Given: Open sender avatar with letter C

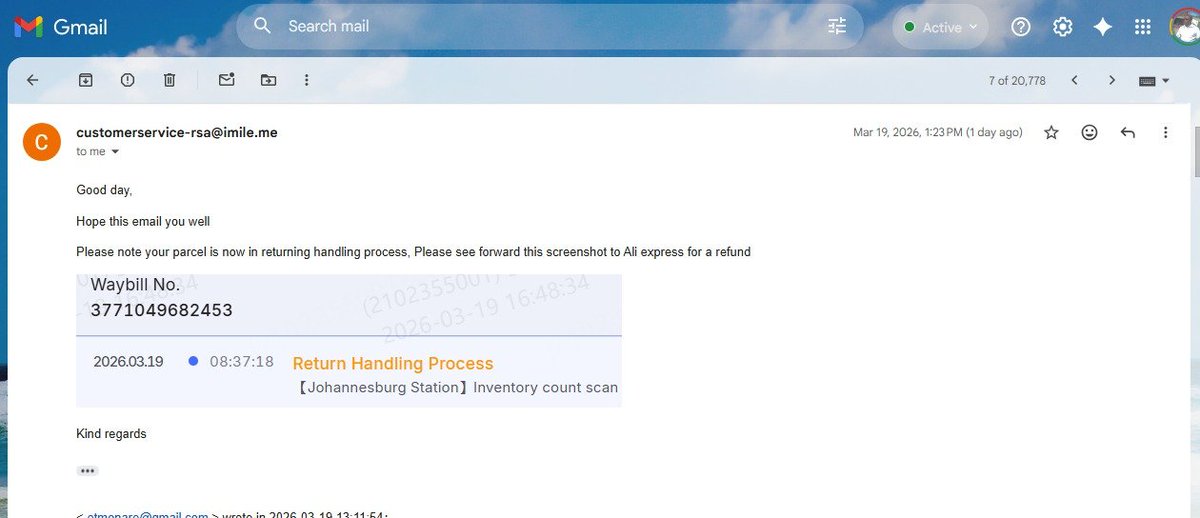Looking at the screenshot, I should (41, 141).
